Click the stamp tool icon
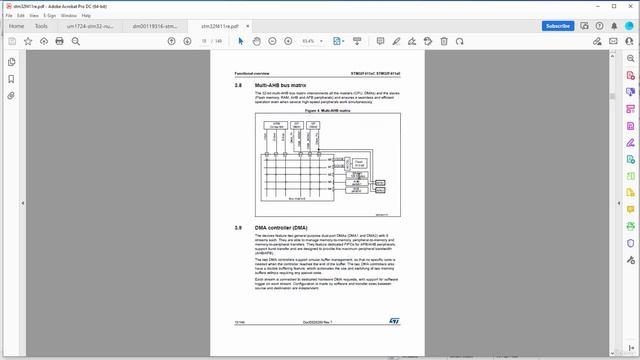 (x=428, y=41)
